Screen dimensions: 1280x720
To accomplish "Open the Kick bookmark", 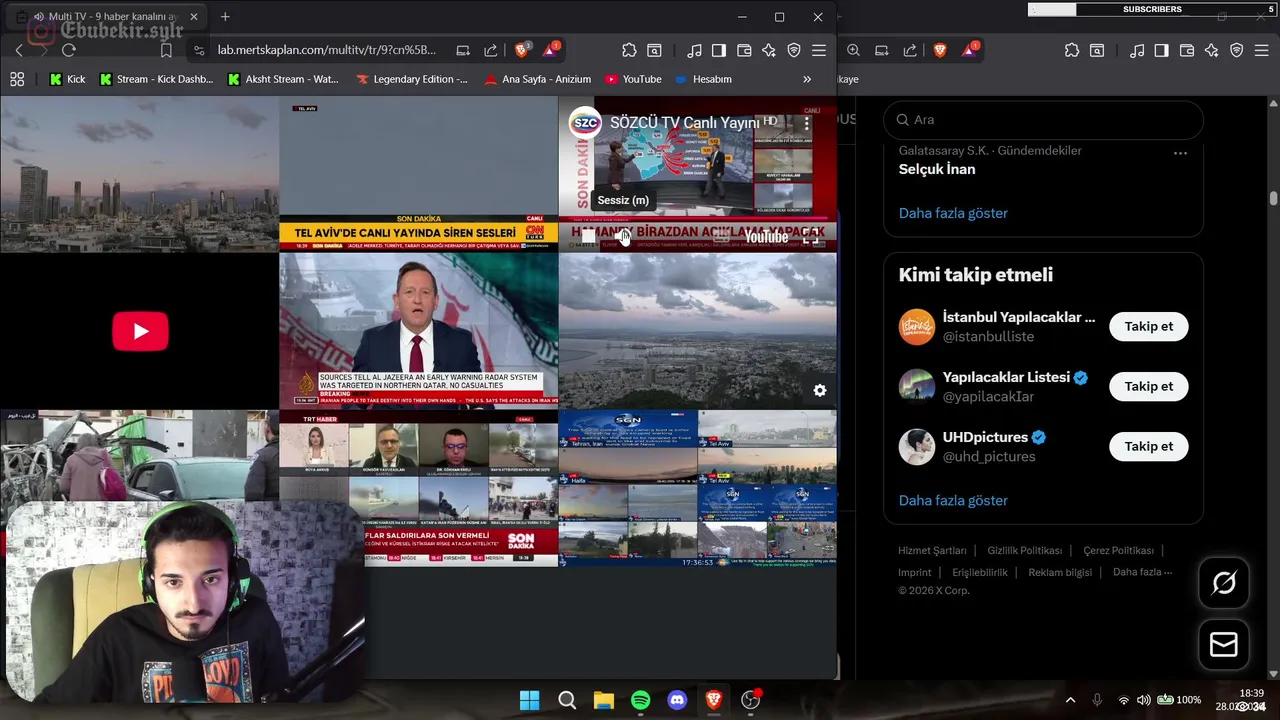I will [x=67, y=79].
